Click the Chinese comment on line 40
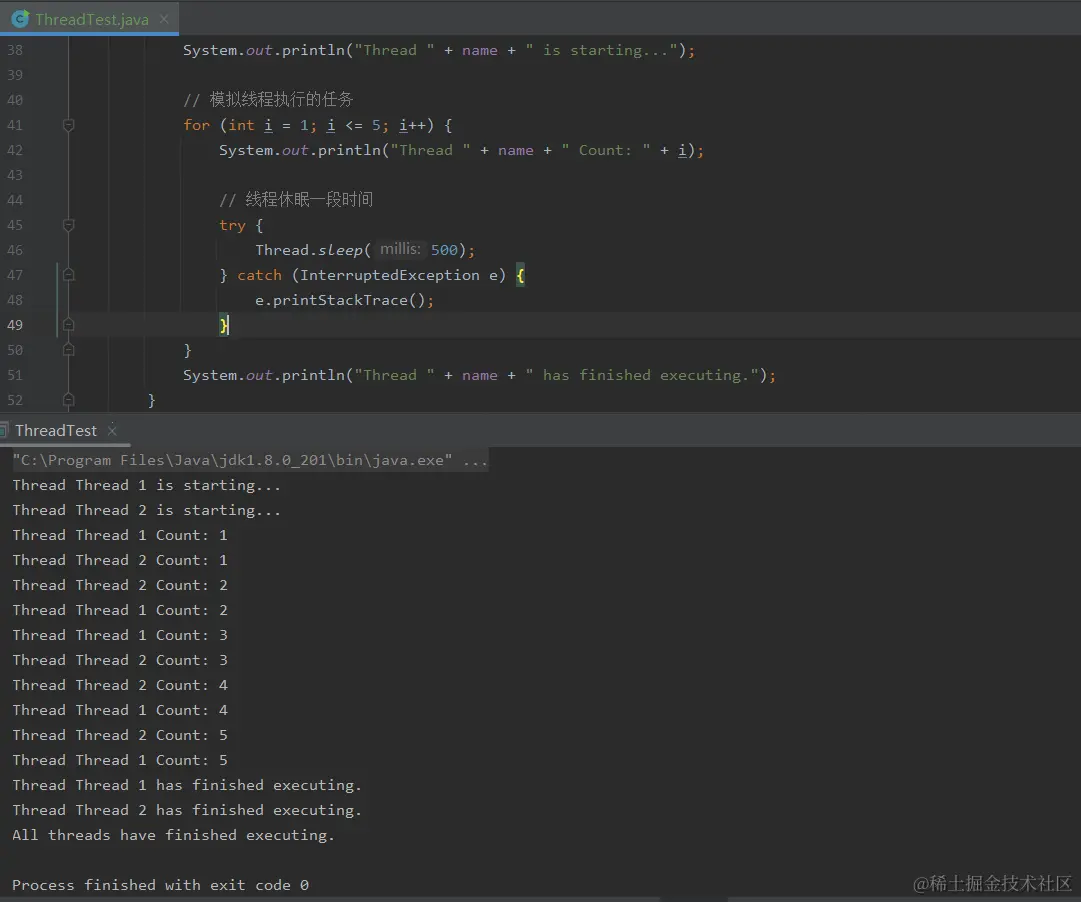1081x902 pixels. coord(268,99)
